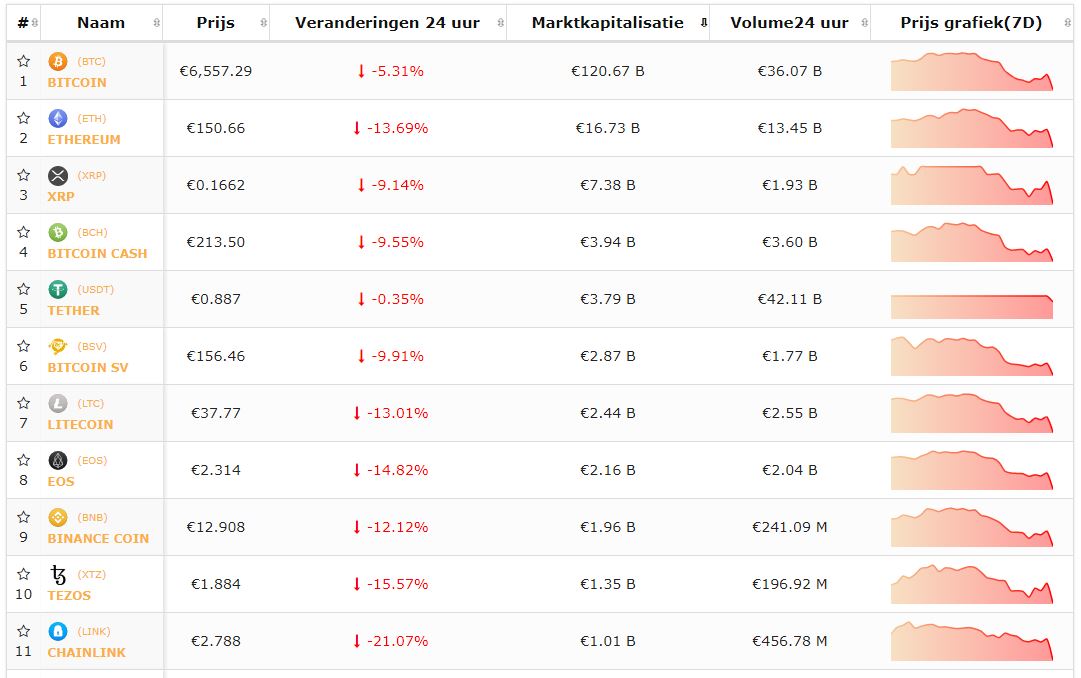Click the Ethereum diamond logo icon
Viewport: 1081px width, 678px height.
tap(58, 119)
